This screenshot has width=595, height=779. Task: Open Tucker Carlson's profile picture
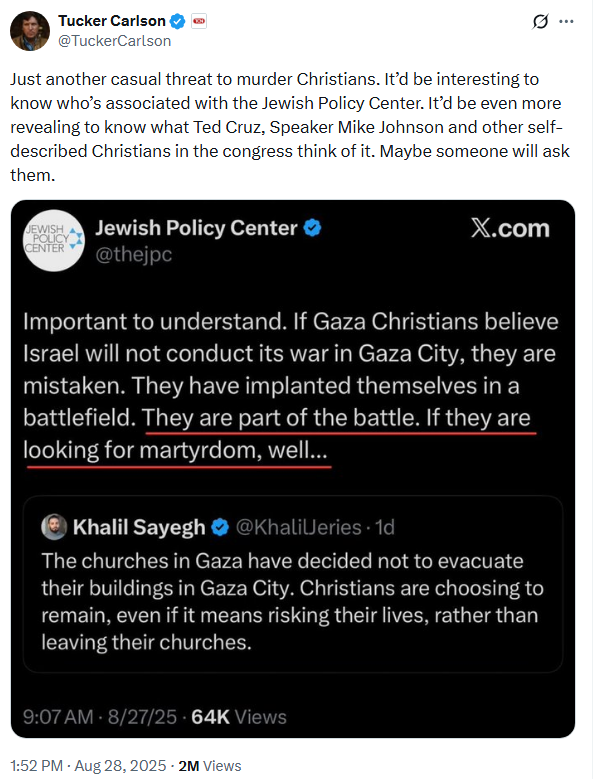click(30, 31)
